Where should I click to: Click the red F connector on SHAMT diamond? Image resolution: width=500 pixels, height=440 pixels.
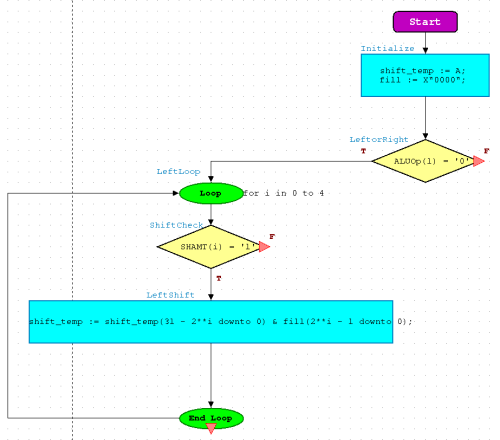[x=264, y=247]
